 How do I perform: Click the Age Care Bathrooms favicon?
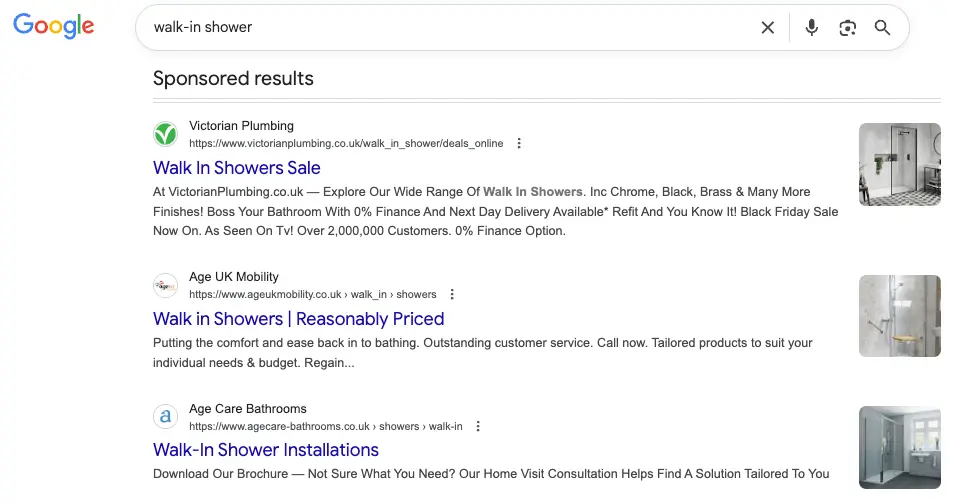(166, 417)
